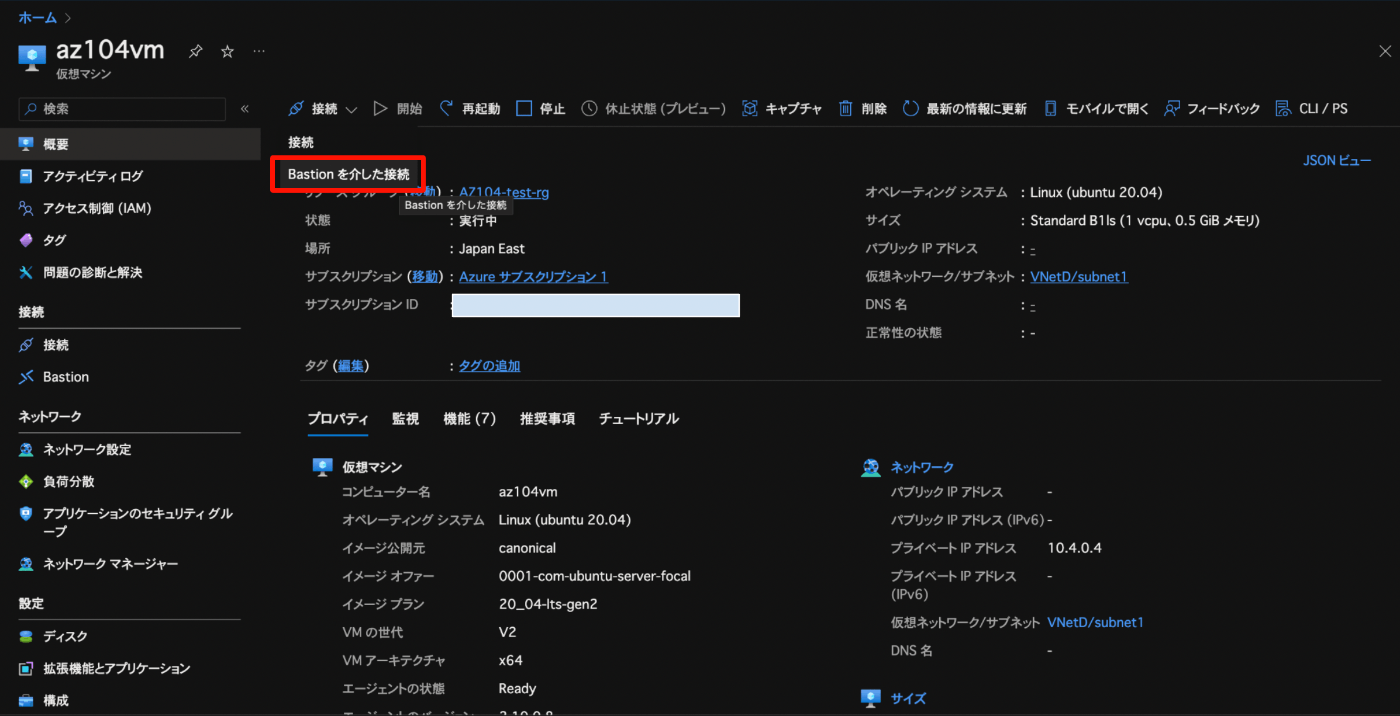1400x716 pixels.
Task: Select the Japan East location value
Action: (x=492, y=248)
